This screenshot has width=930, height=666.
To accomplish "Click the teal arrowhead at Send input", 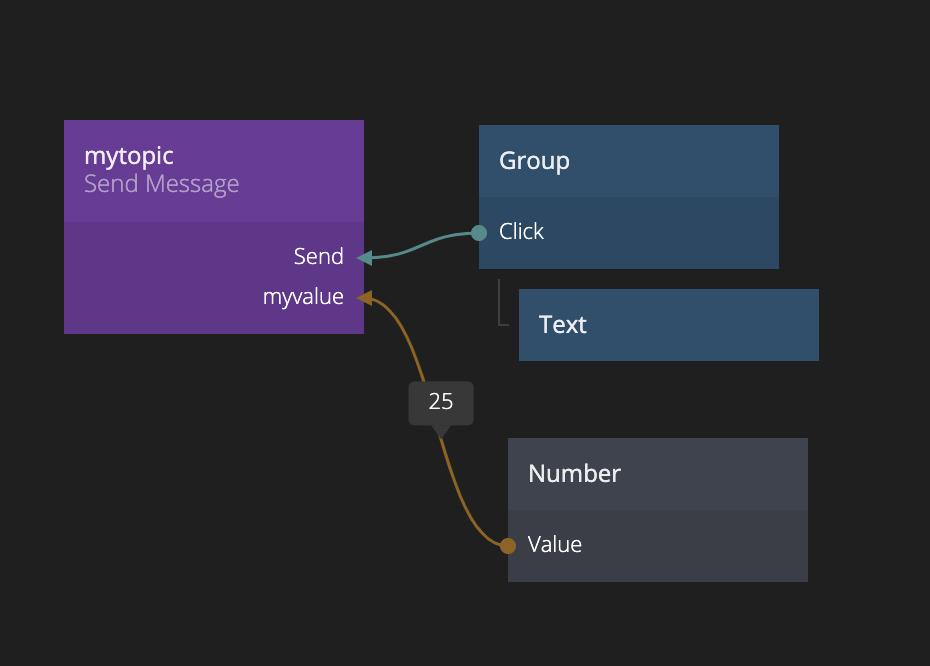I will pyautogui.click(x=365, y=257).
